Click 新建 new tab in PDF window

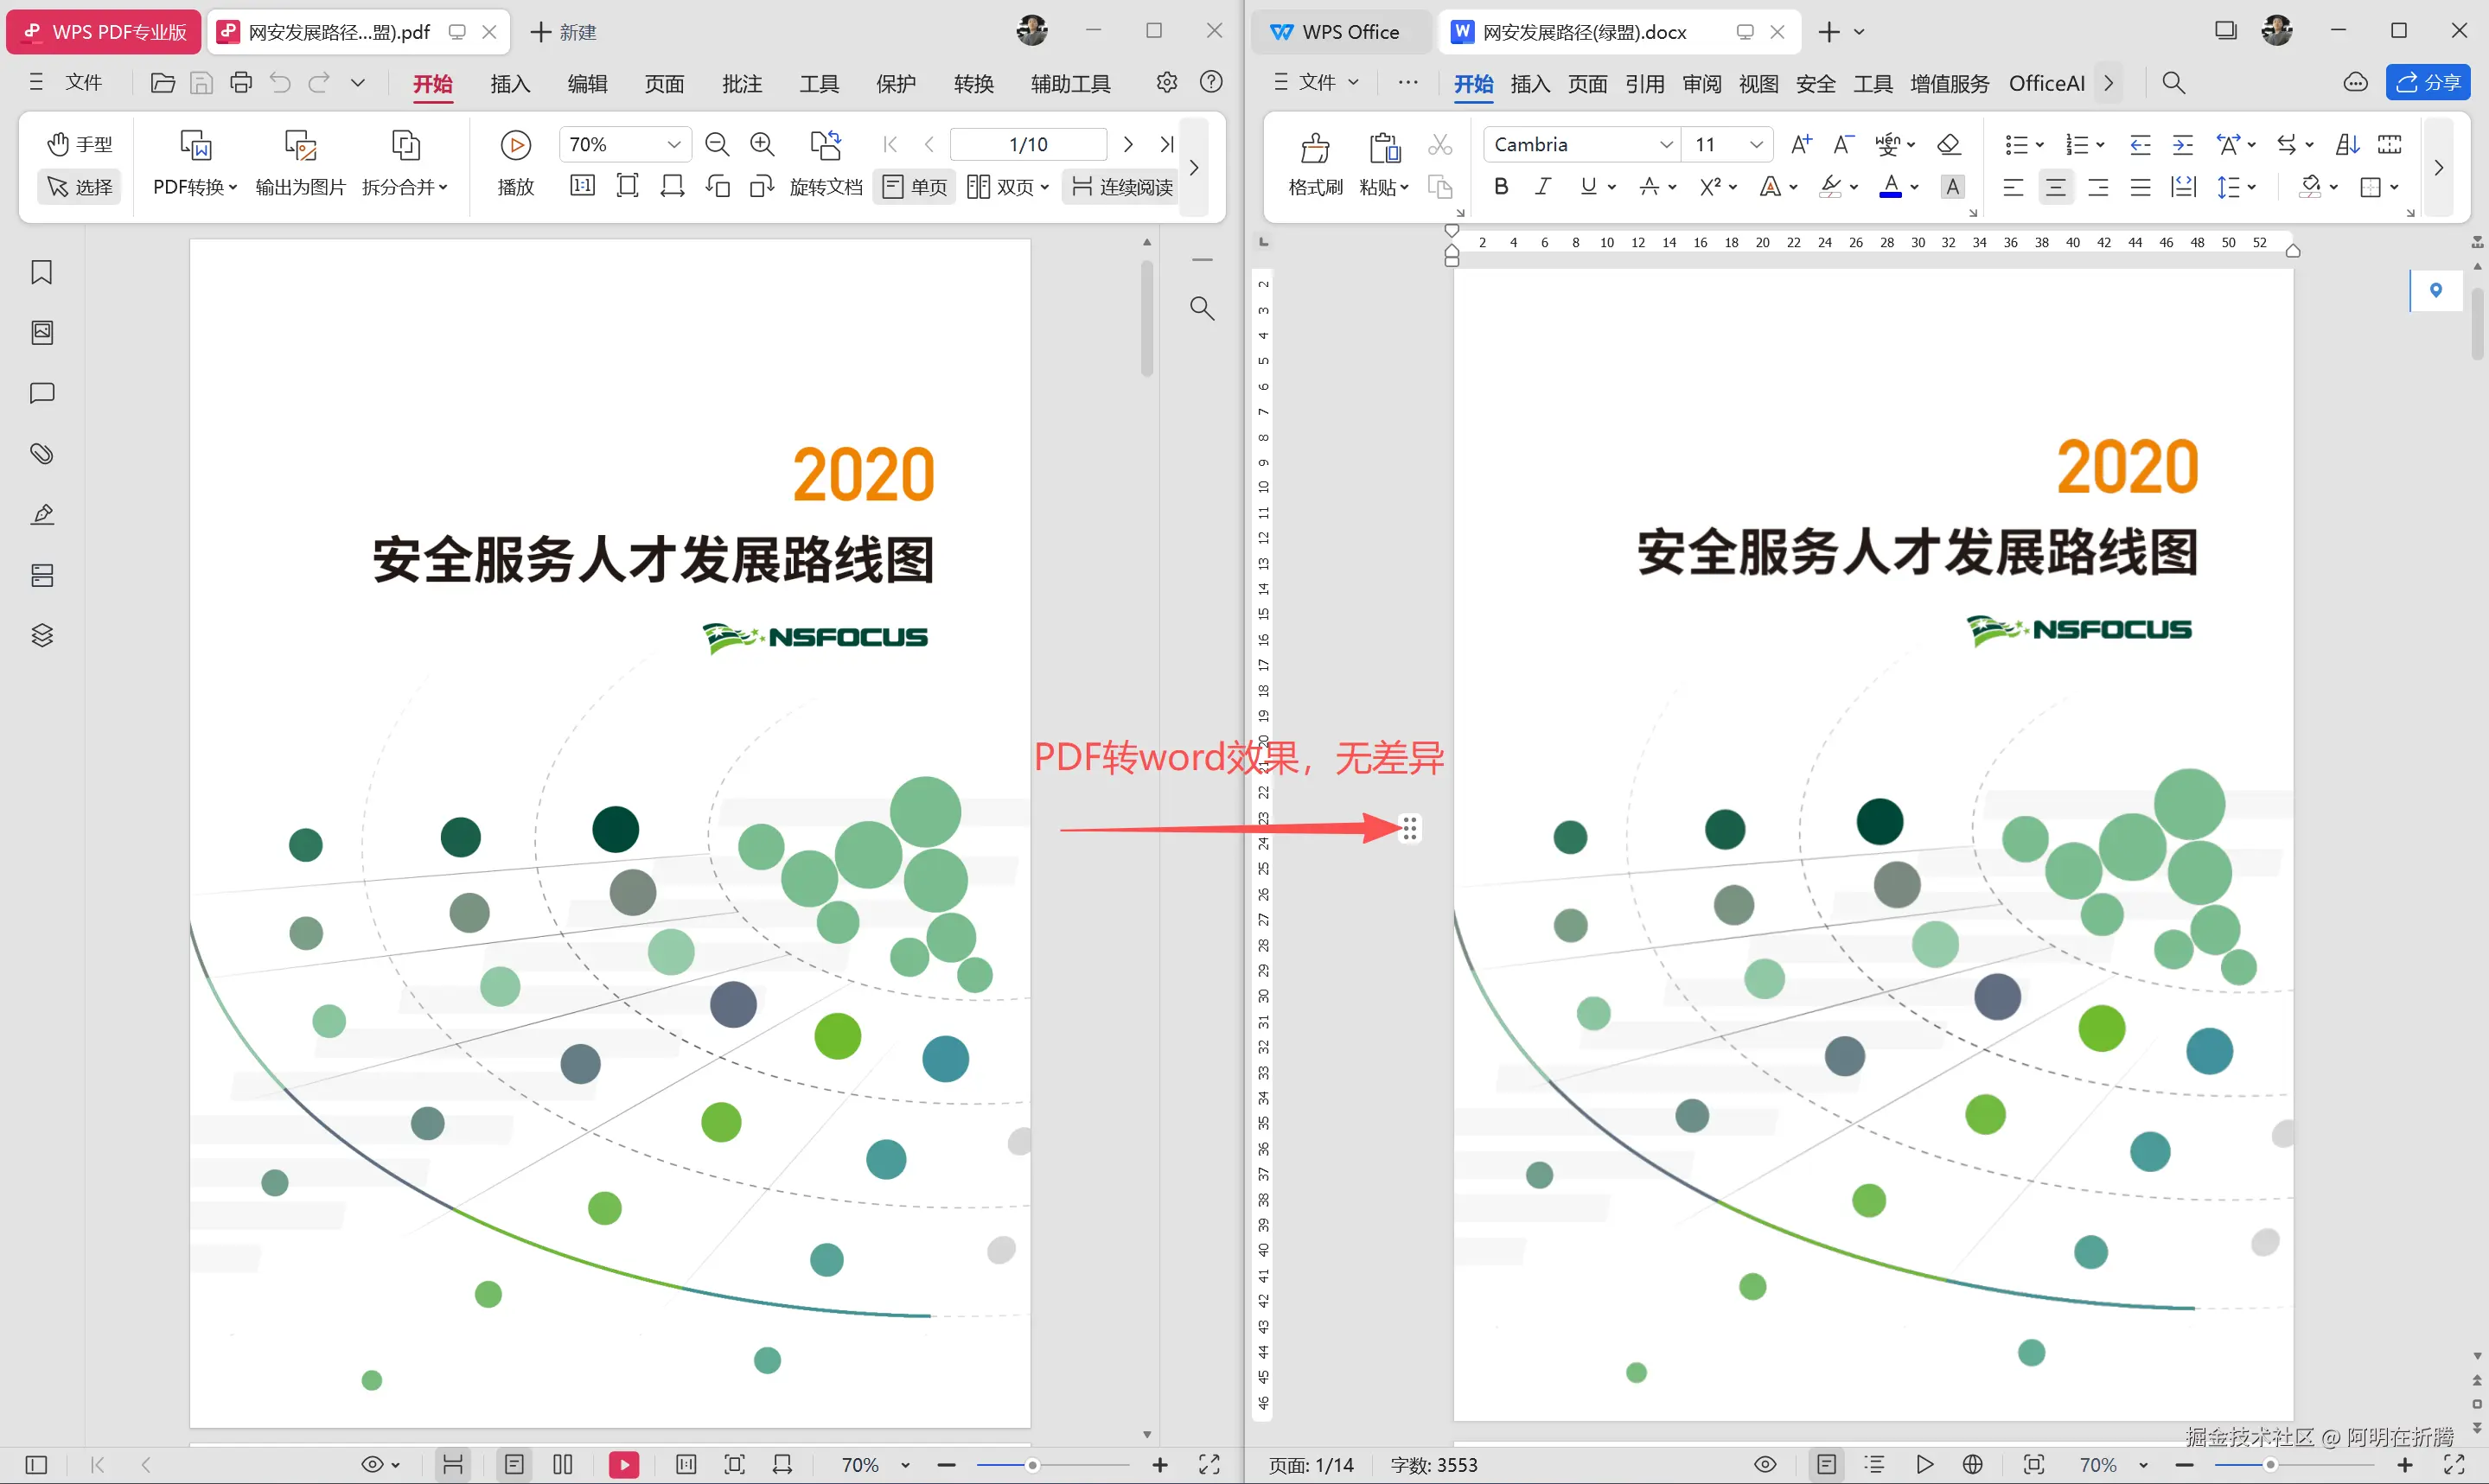coord(563,32)
